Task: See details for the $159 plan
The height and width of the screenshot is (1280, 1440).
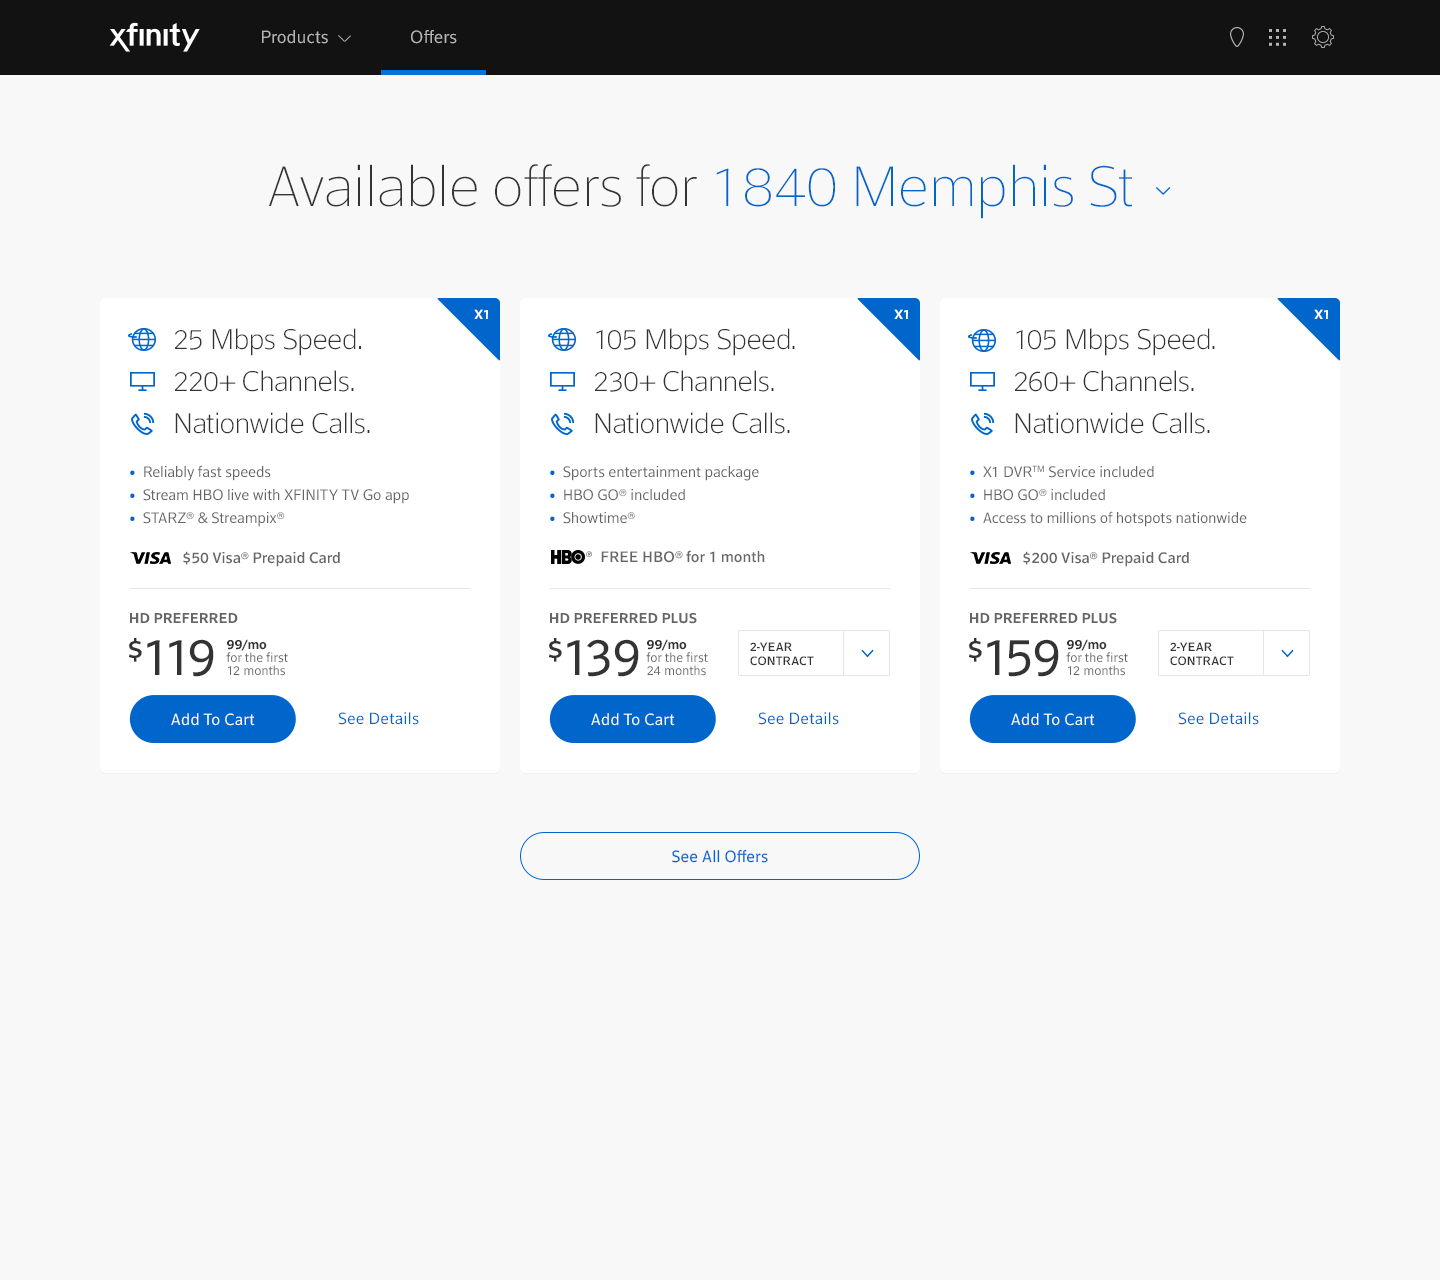Action: 1218,719
